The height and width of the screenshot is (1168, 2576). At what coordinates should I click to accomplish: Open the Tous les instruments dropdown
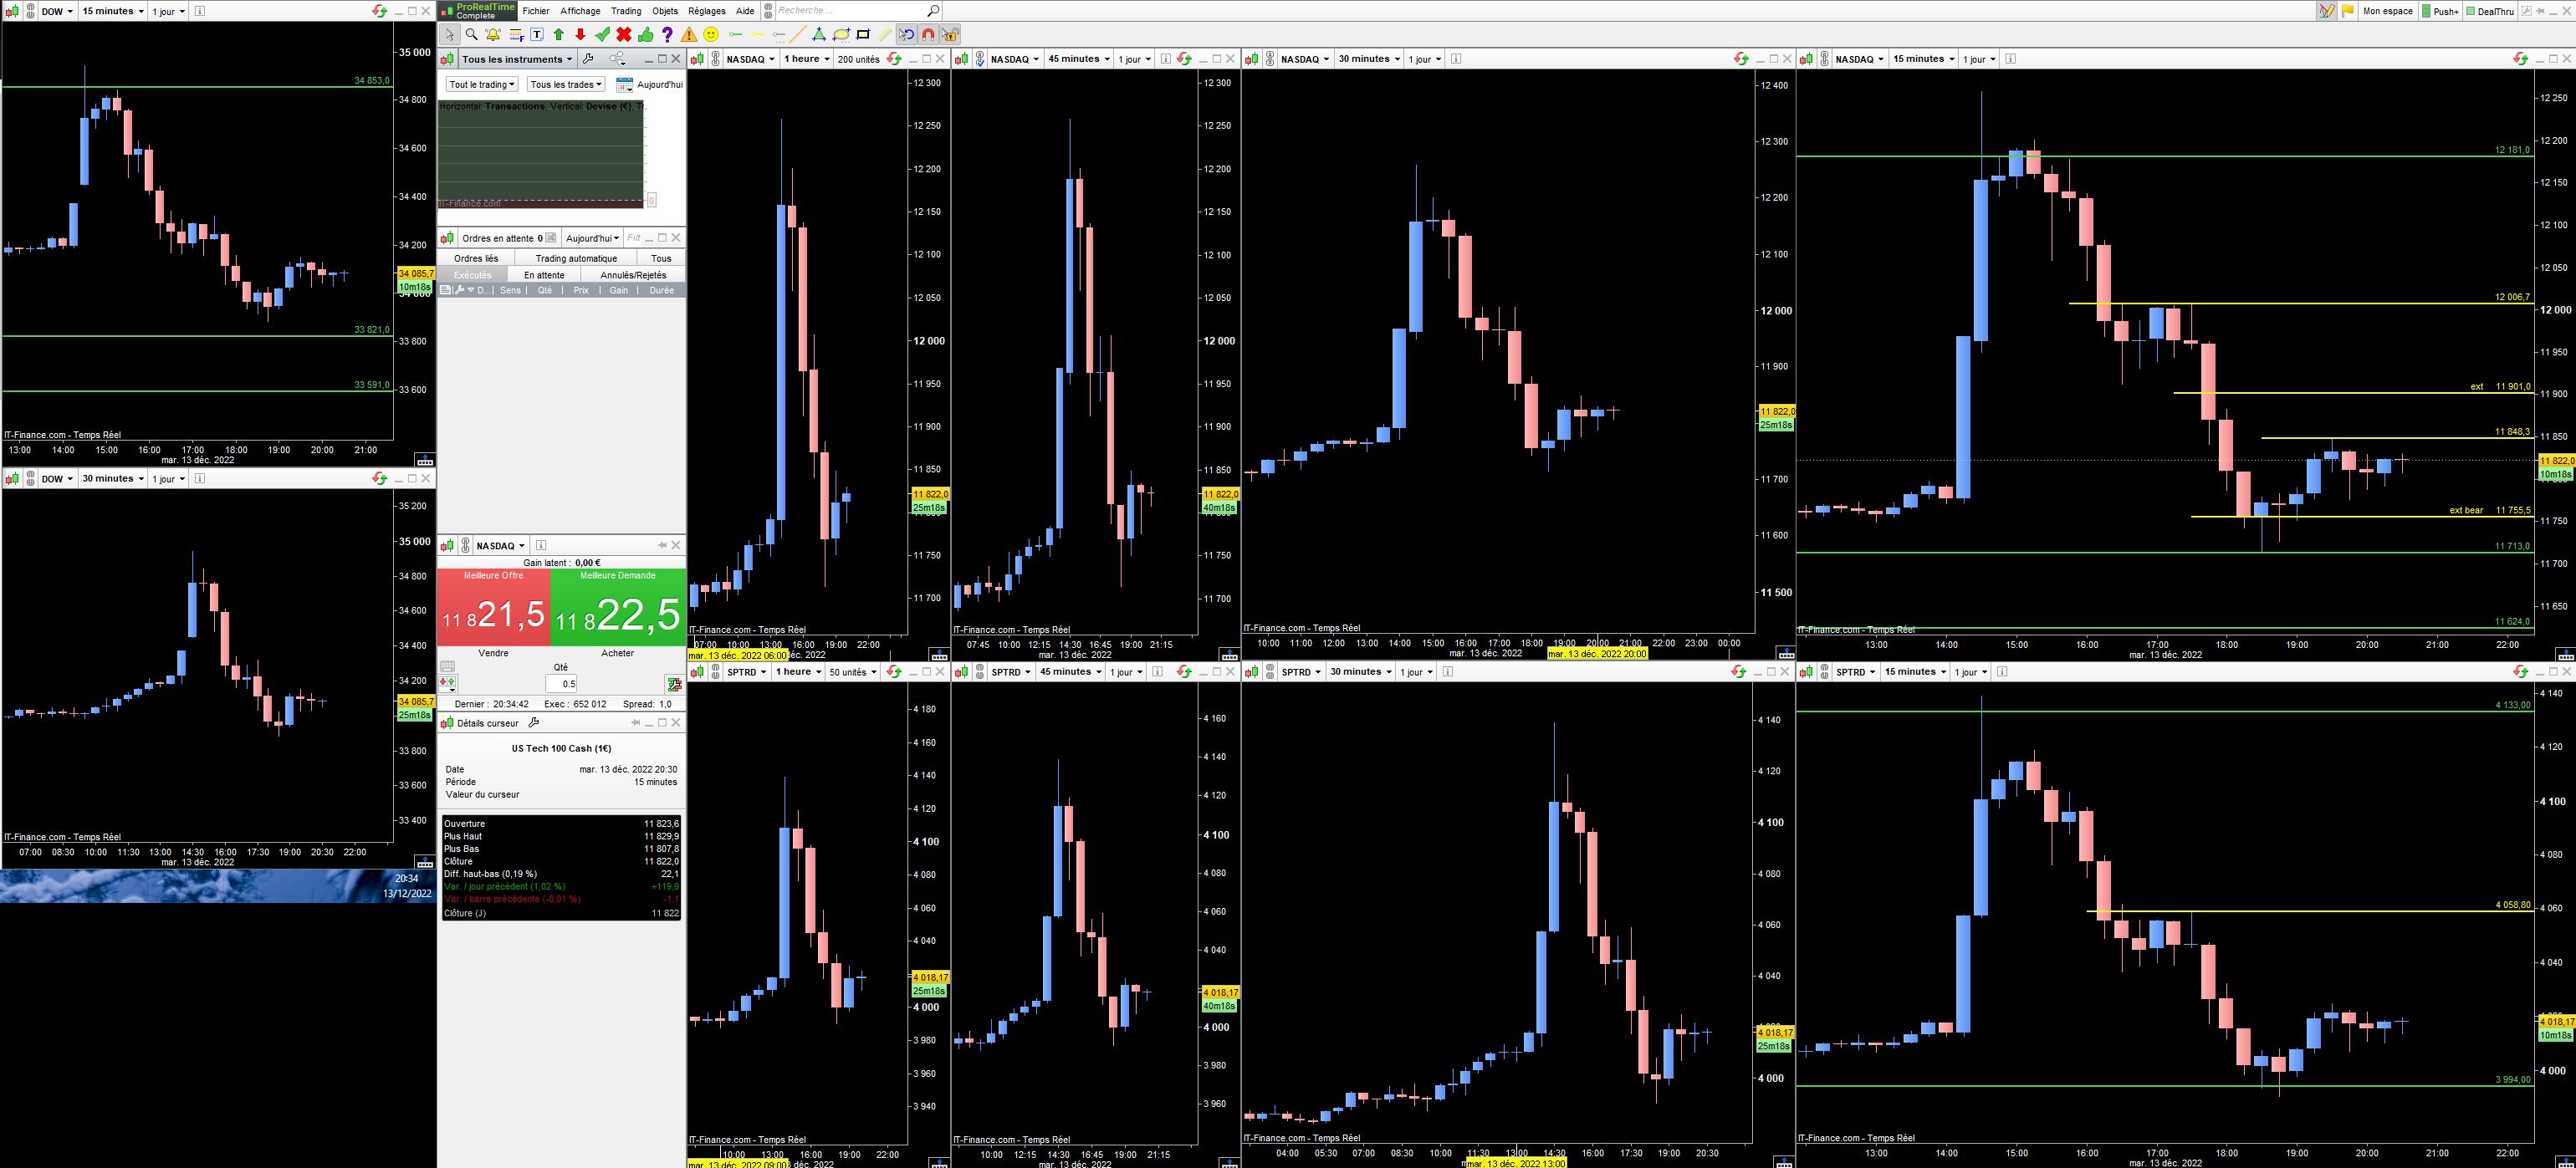click(517, 59)
